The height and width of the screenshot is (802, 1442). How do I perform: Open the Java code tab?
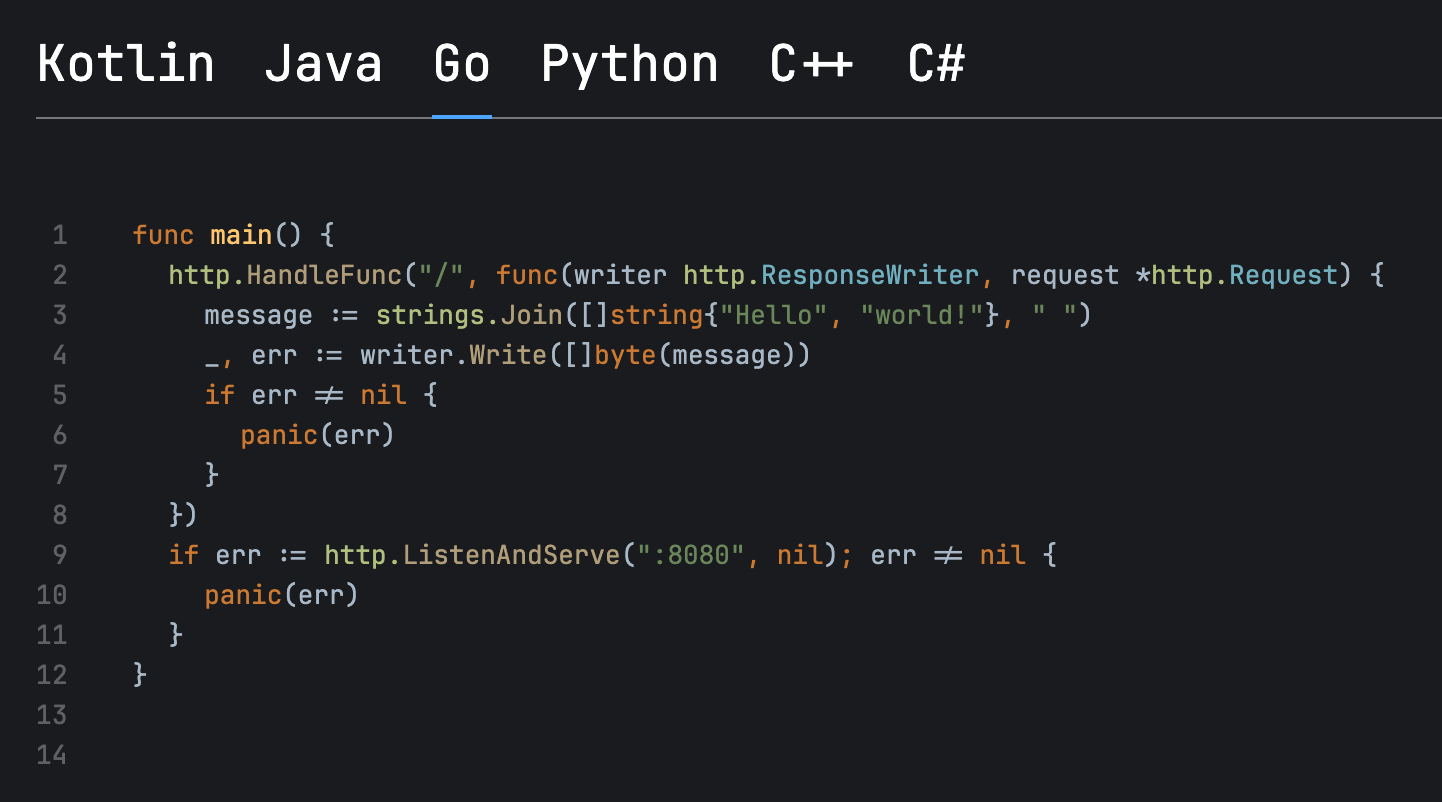[323, 65]
